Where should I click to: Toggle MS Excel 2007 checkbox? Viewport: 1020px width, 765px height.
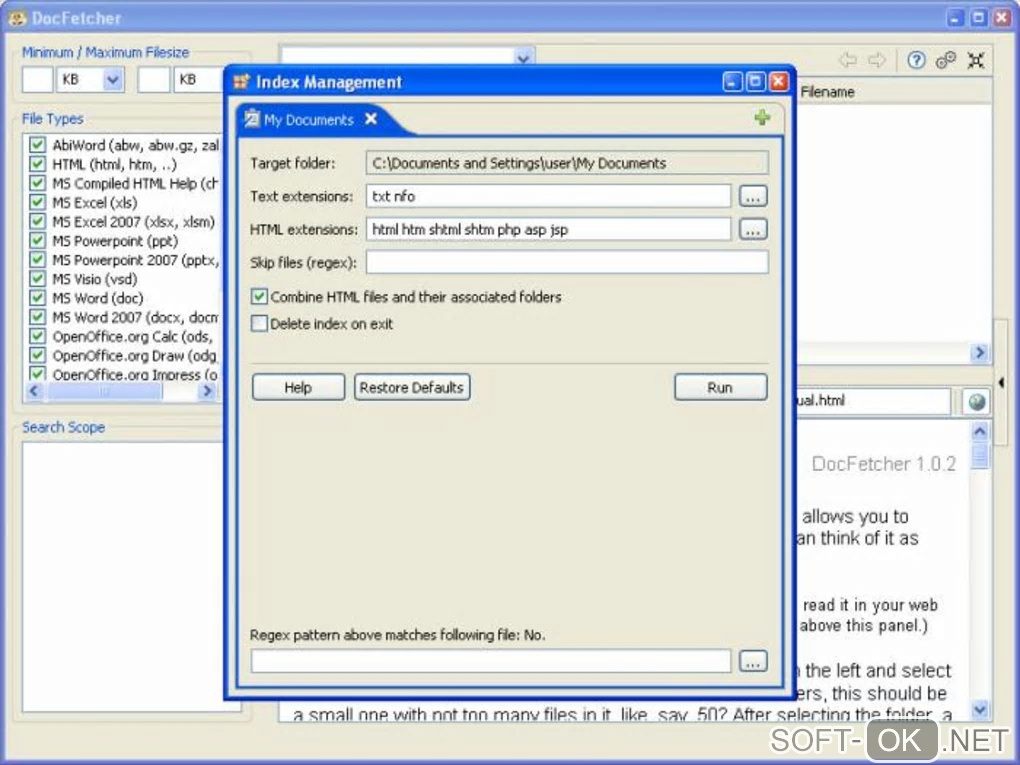[x=38, y=221]
